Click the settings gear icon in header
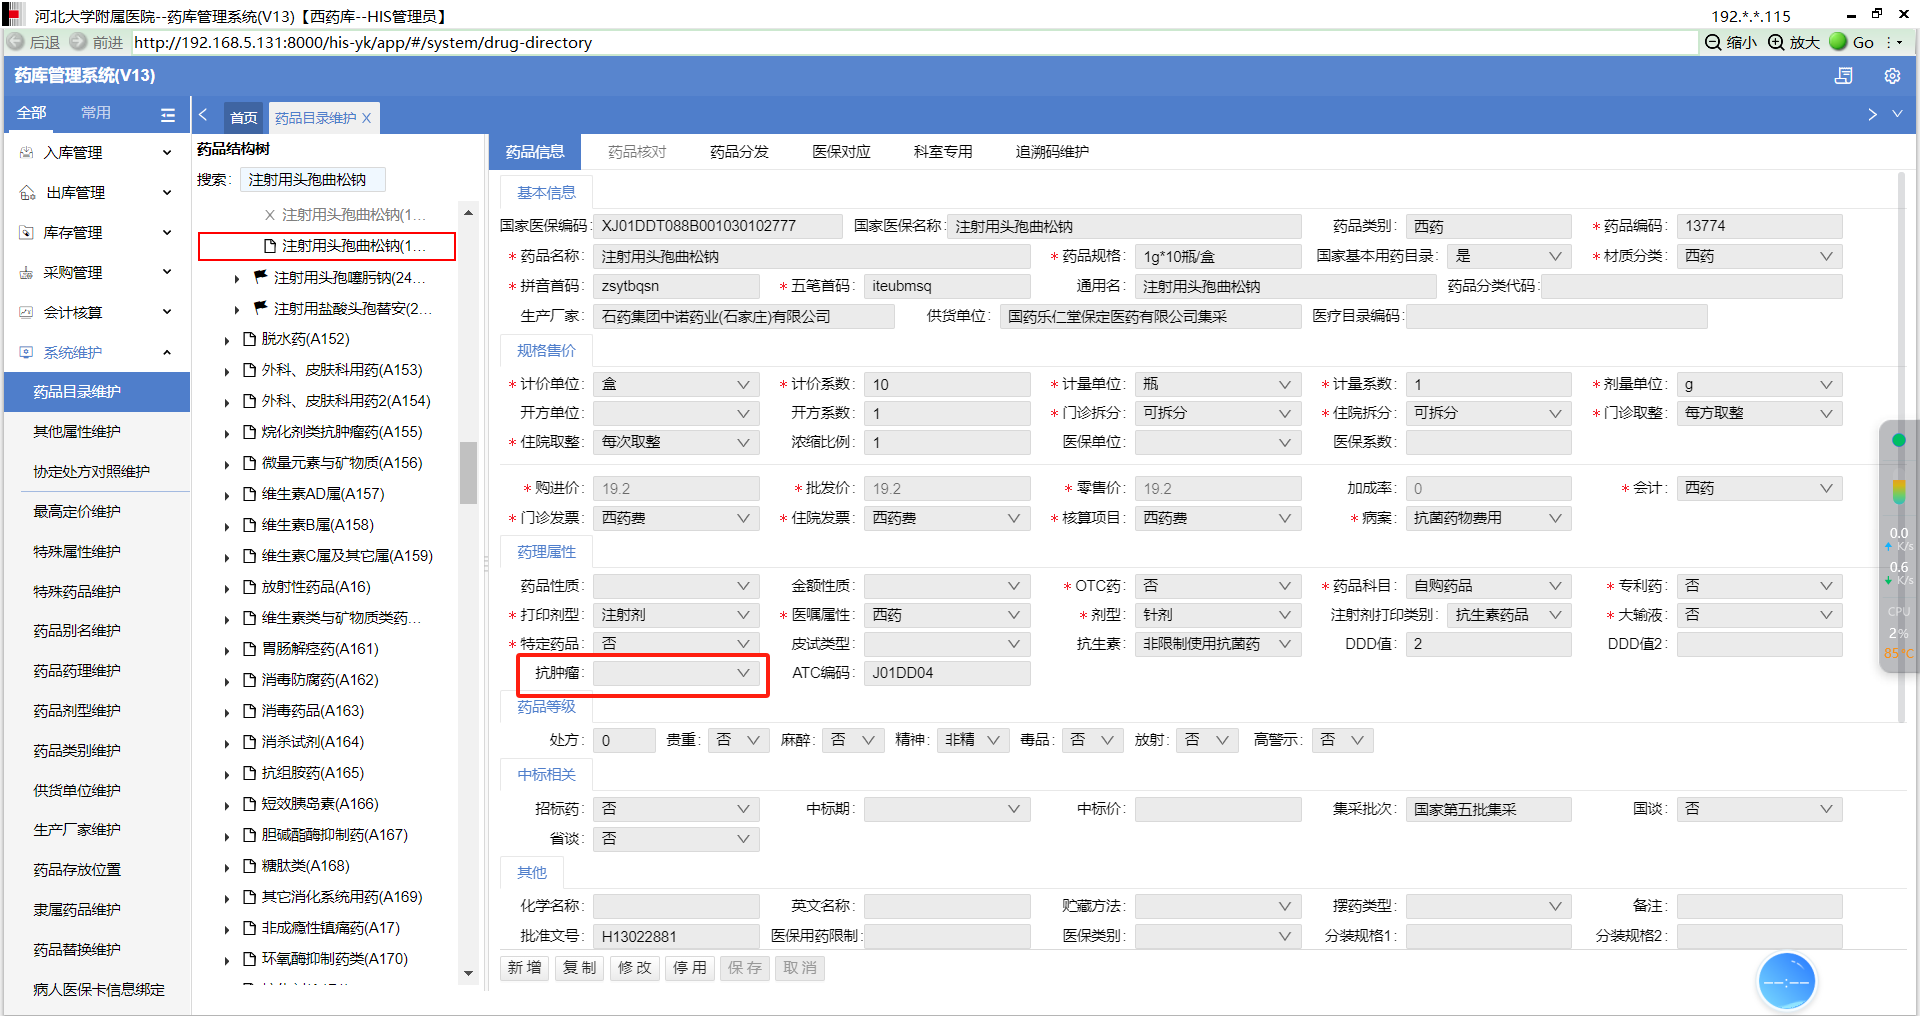The width and height of the screenshot is (1920, 1016). [x=1891, y=76]
